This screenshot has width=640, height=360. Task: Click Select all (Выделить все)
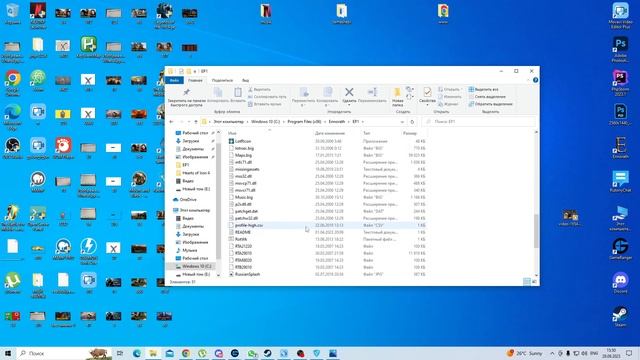[x=483, y=89]
